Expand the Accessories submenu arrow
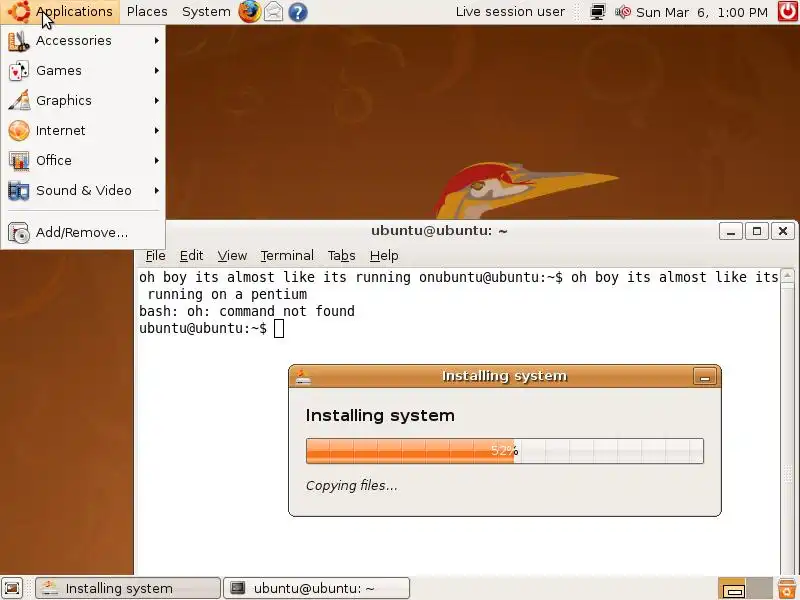800x600 pixels. point(157,40)
